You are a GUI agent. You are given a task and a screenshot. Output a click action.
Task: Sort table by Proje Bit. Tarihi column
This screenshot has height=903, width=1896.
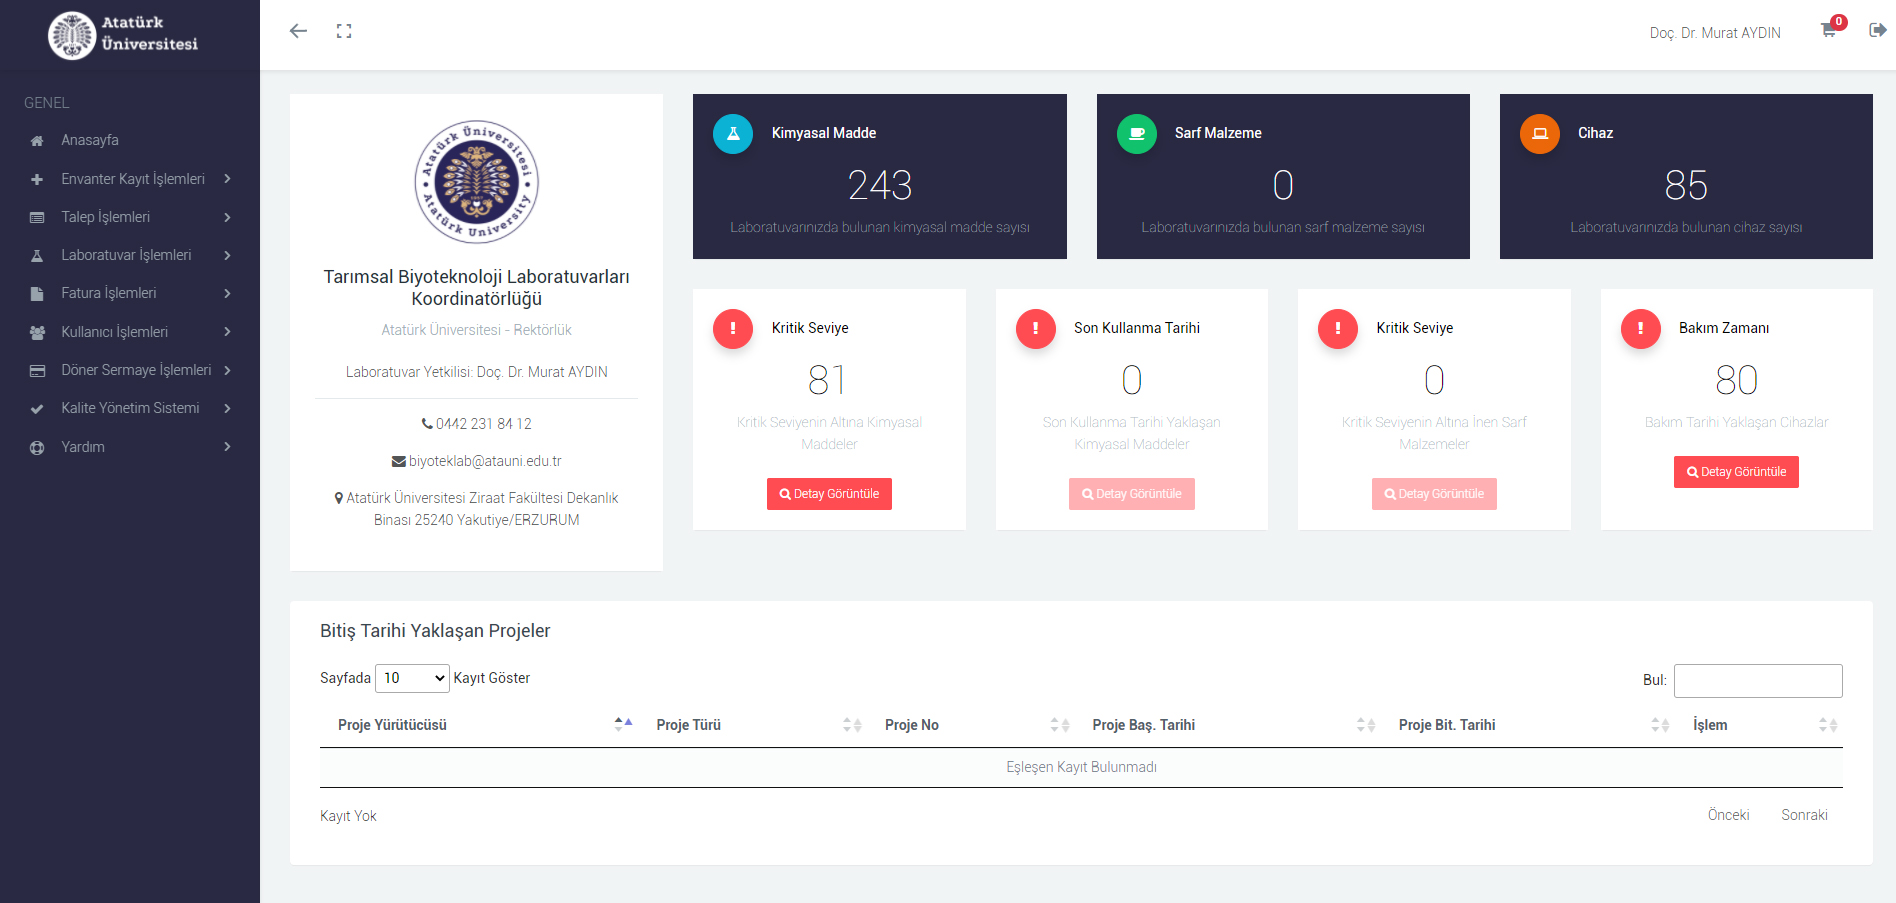tap(1446, 725)
